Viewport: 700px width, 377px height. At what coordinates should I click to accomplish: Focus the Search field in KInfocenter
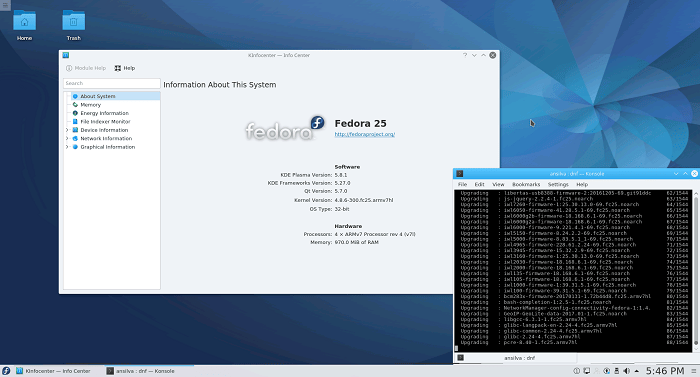pos(112,83)
